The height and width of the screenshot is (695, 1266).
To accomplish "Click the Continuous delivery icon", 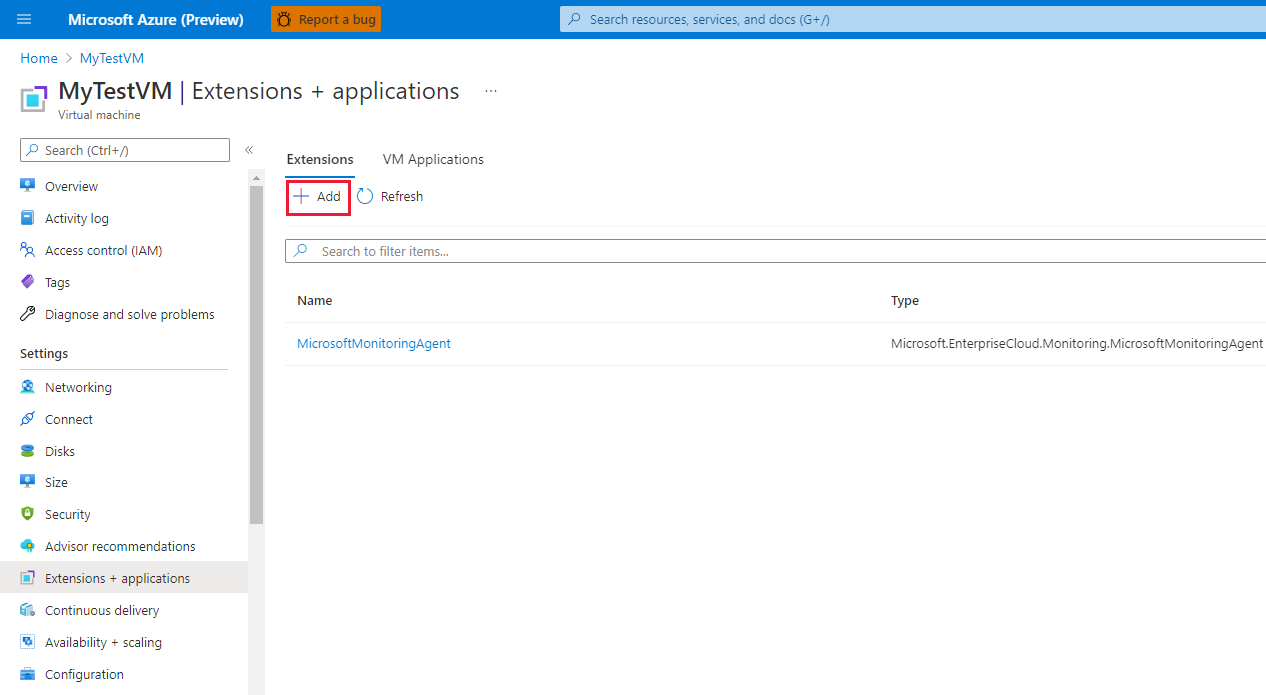I will pyautogui.click(x=28, y=610).
